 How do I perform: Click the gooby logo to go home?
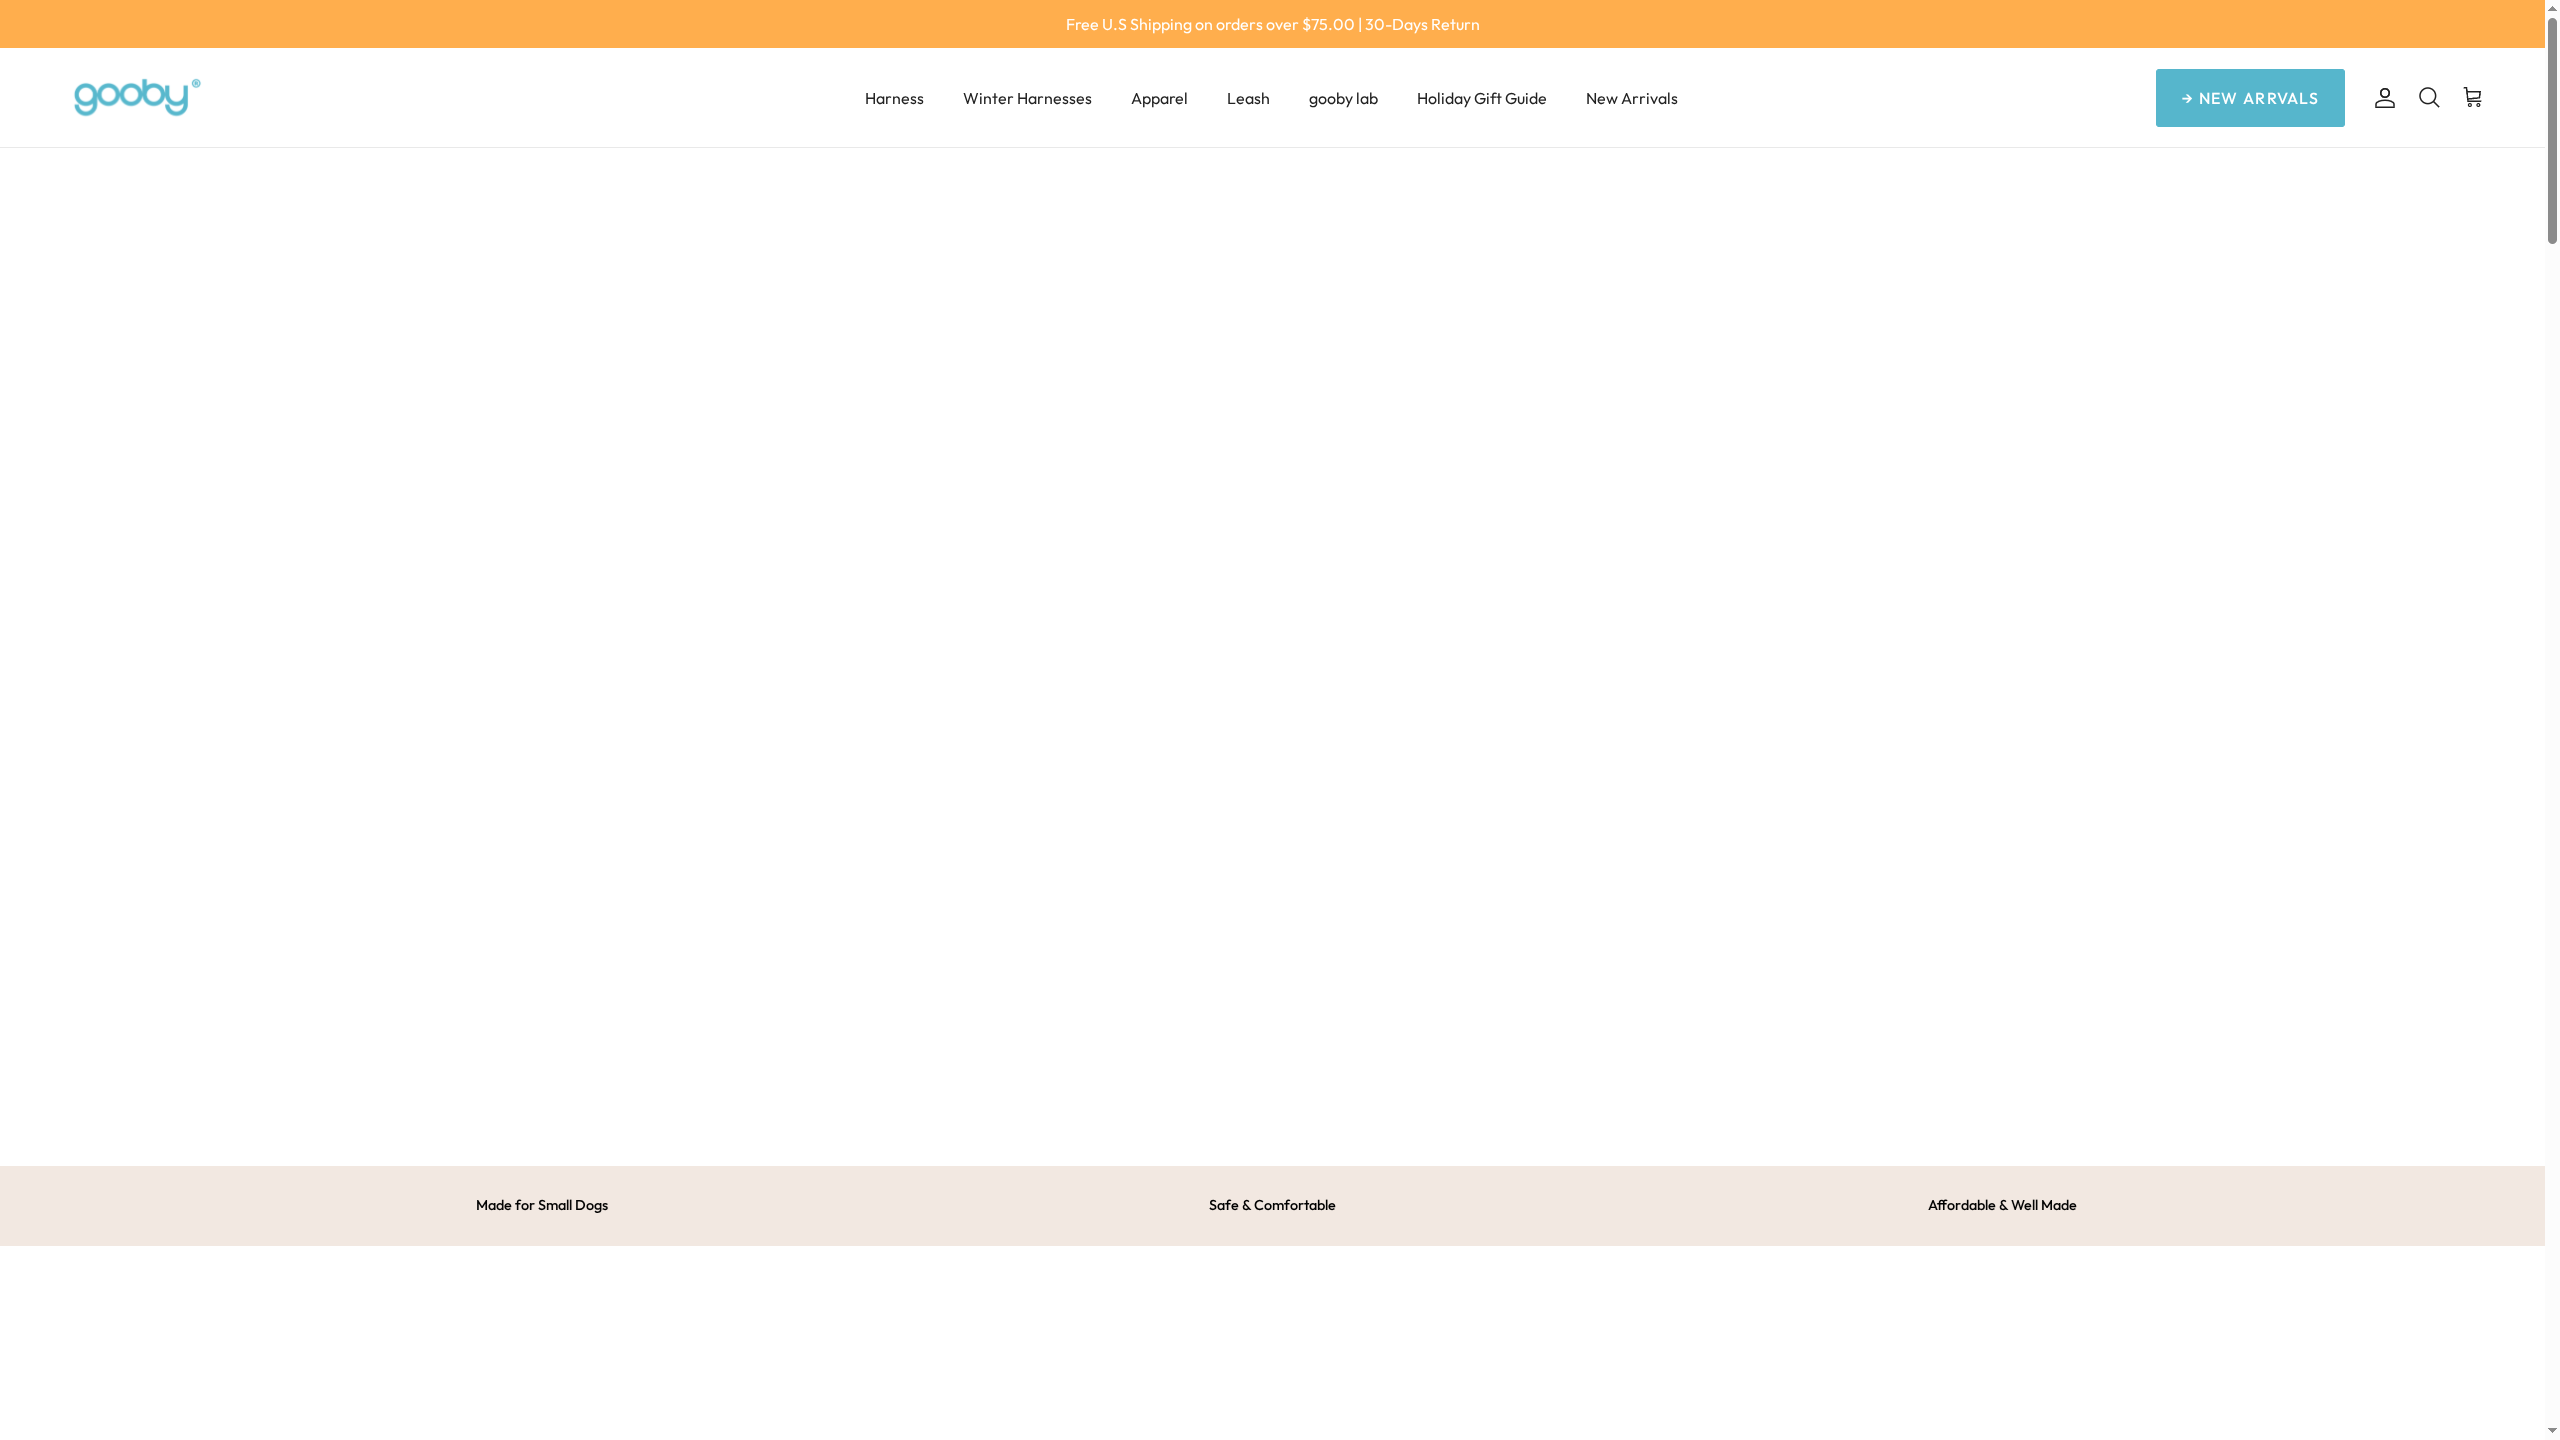tap(136, 97)
